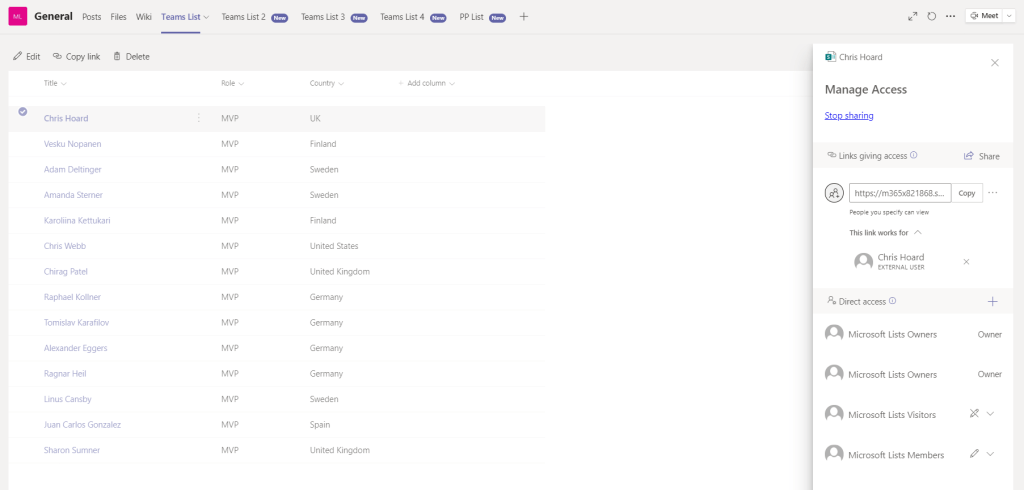Image resolution: width=1024 pixels, height=490 pixels.
Task: Switch to the Teams List 2 tab
Action: (x=255, y=17)
